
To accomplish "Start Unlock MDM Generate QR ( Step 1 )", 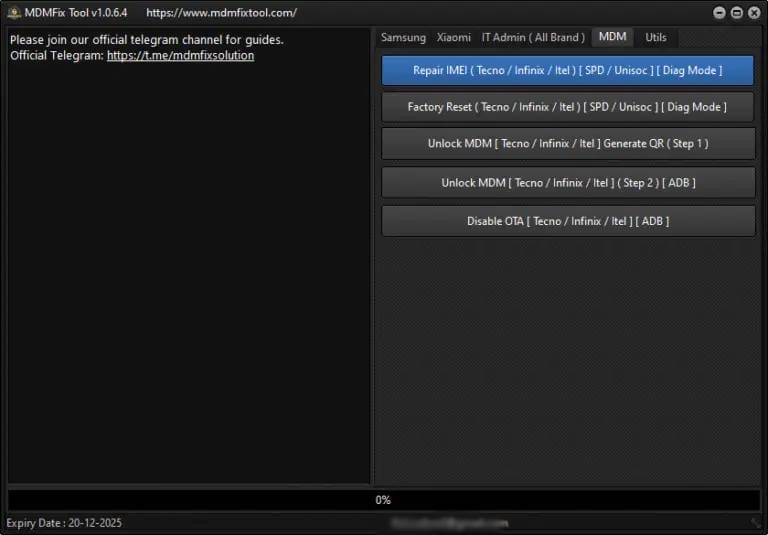I will click(x=567, y=143).
